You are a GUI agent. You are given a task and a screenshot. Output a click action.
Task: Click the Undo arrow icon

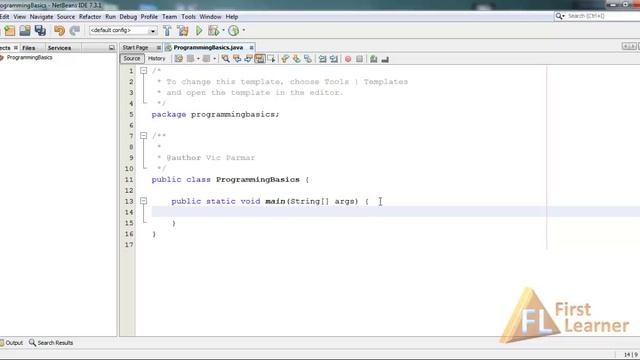coord(60,31)
